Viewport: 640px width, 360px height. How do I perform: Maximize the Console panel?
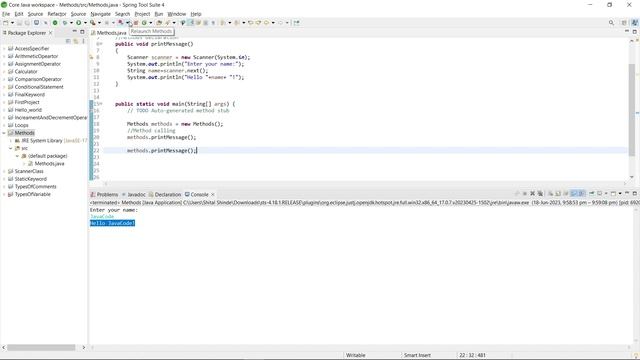(635, 193)
